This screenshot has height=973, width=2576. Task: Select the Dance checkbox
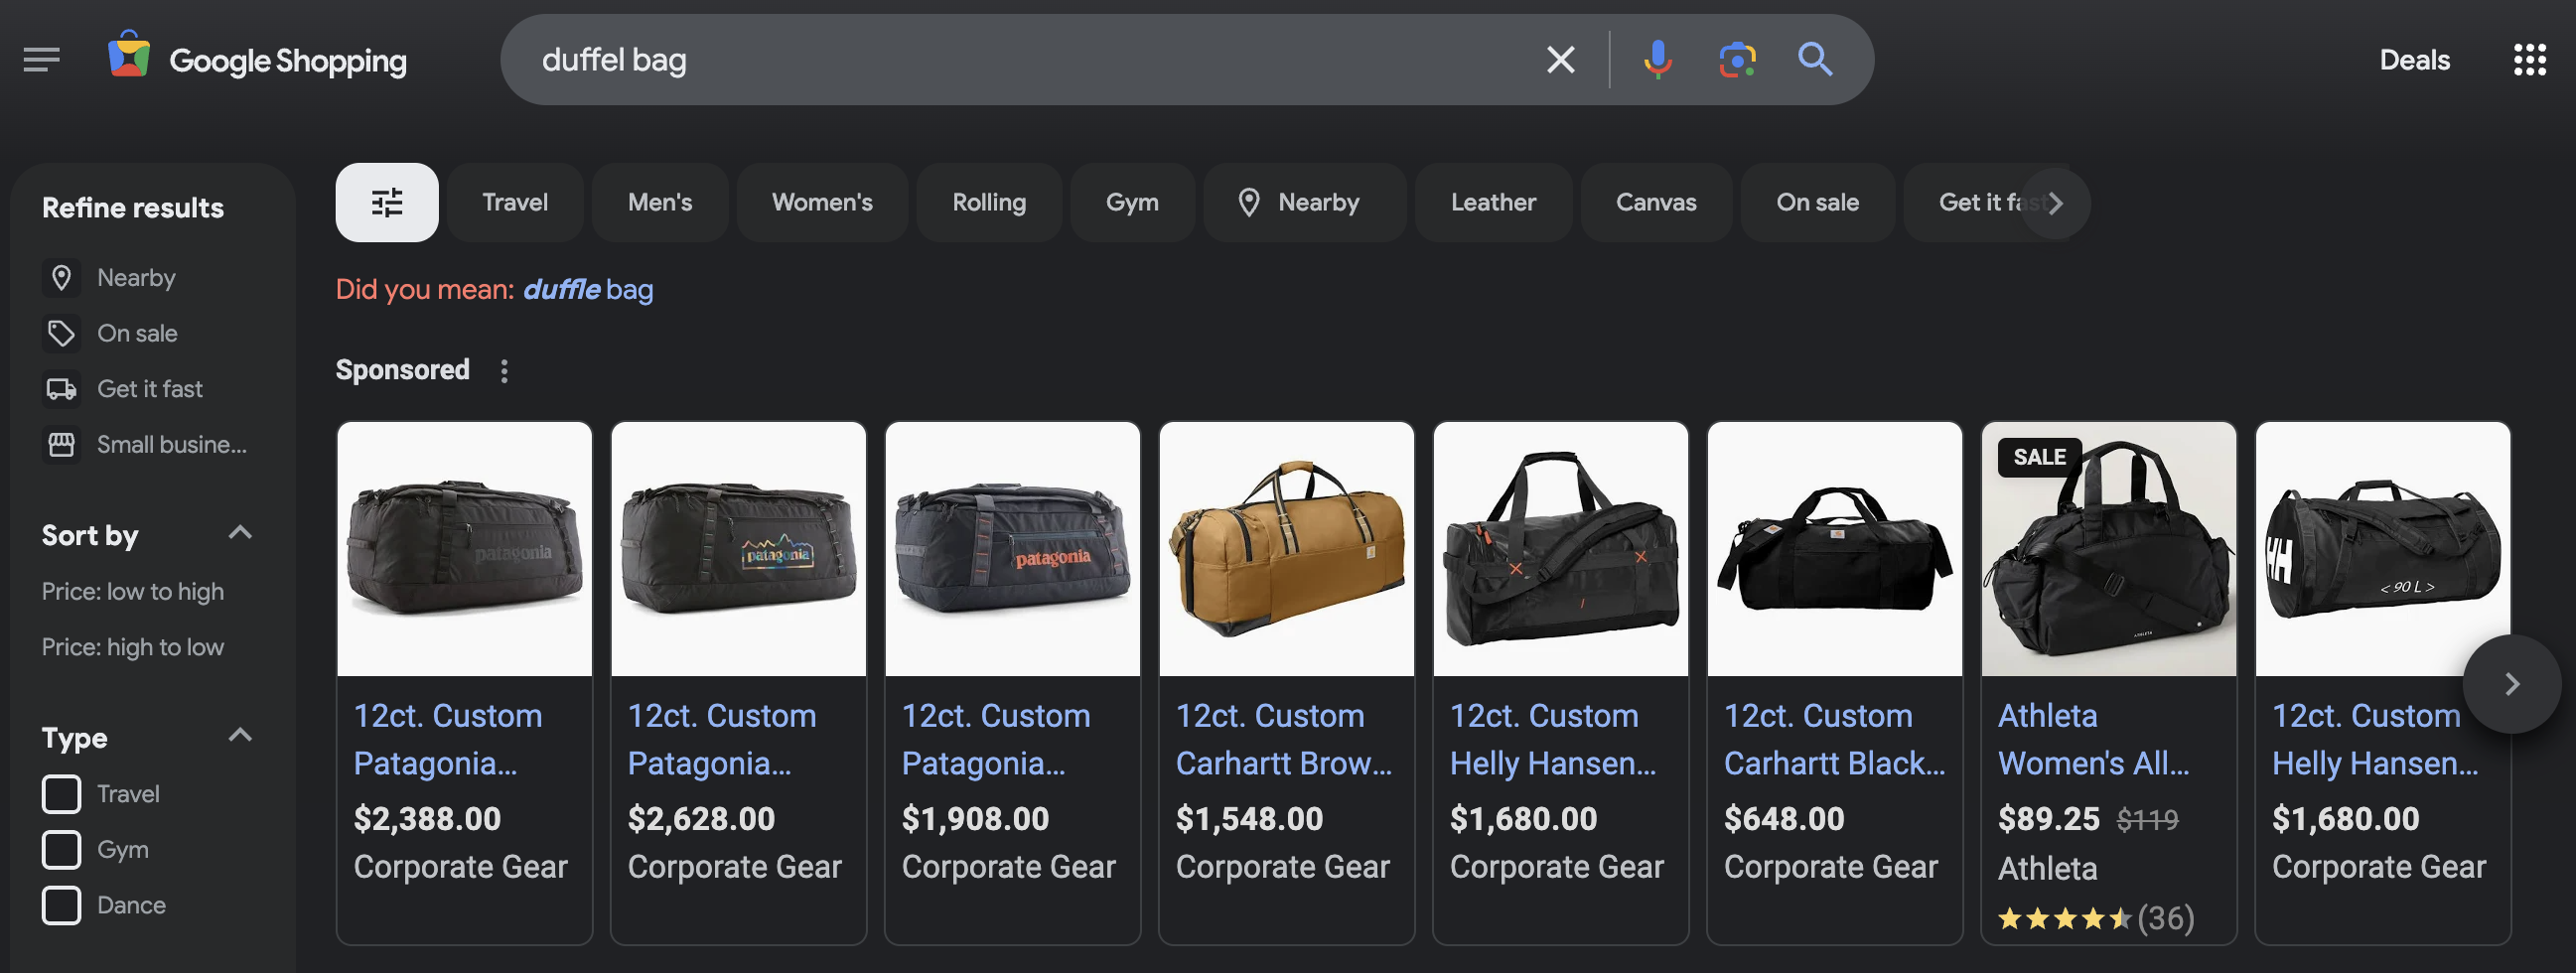click(x=61, y=905)
